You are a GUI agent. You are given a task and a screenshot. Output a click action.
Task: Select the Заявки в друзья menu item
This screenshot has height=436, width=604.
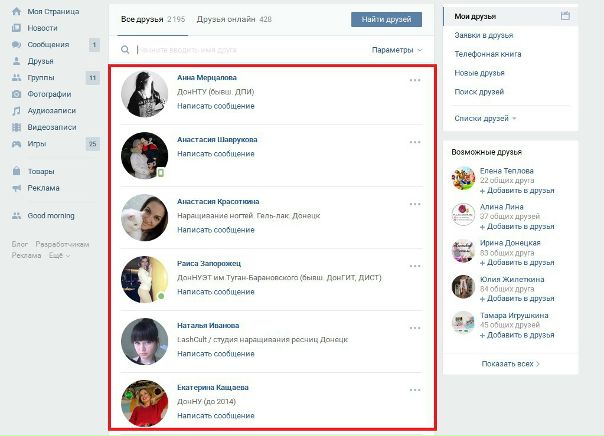coord(483,35)
